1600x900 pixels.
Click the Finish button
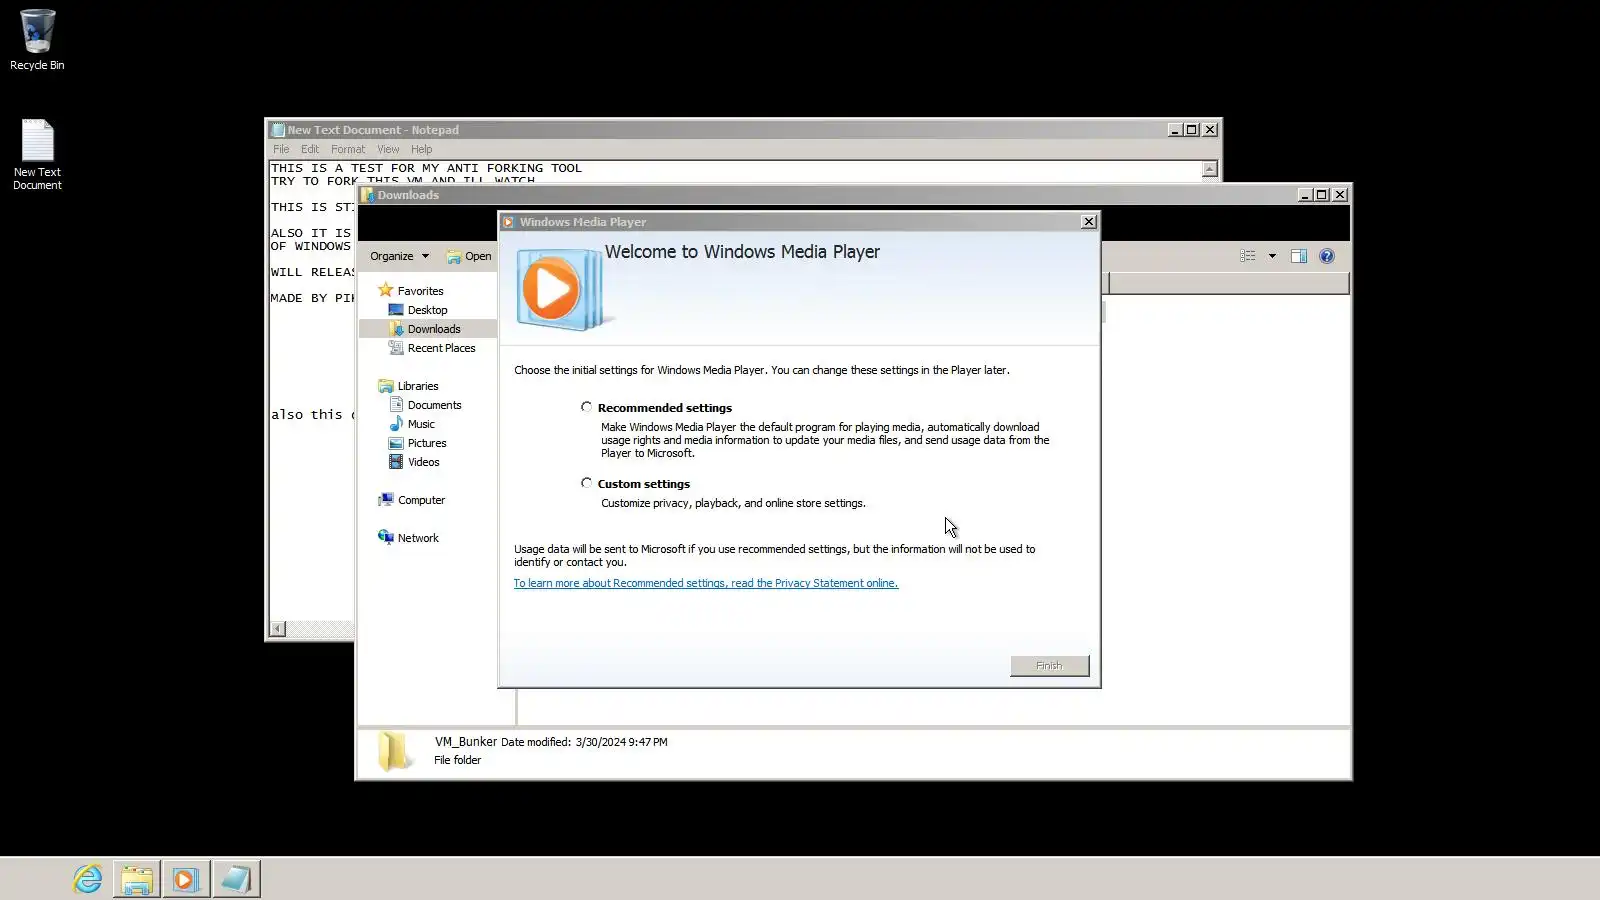tap(1049, 666)
